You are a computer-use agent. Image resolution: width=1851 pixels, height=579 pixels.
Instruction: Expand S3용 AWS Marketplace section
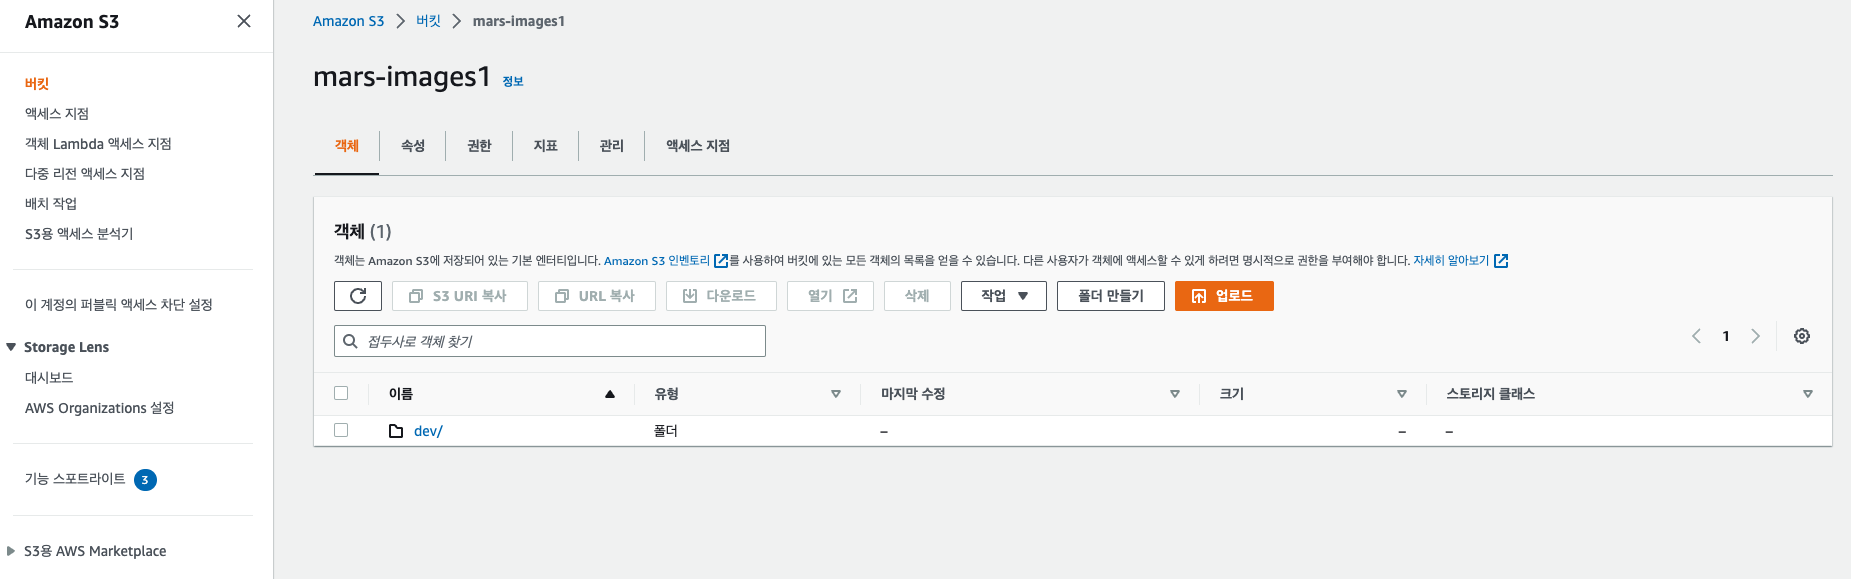click(x=11, y=551)
